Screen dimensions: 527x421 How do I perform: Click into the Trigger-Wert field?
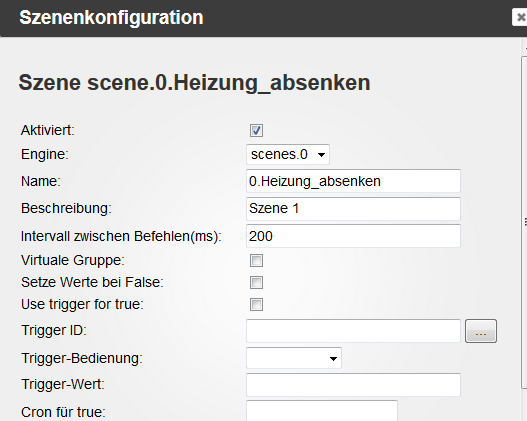(x=353, y=385)
